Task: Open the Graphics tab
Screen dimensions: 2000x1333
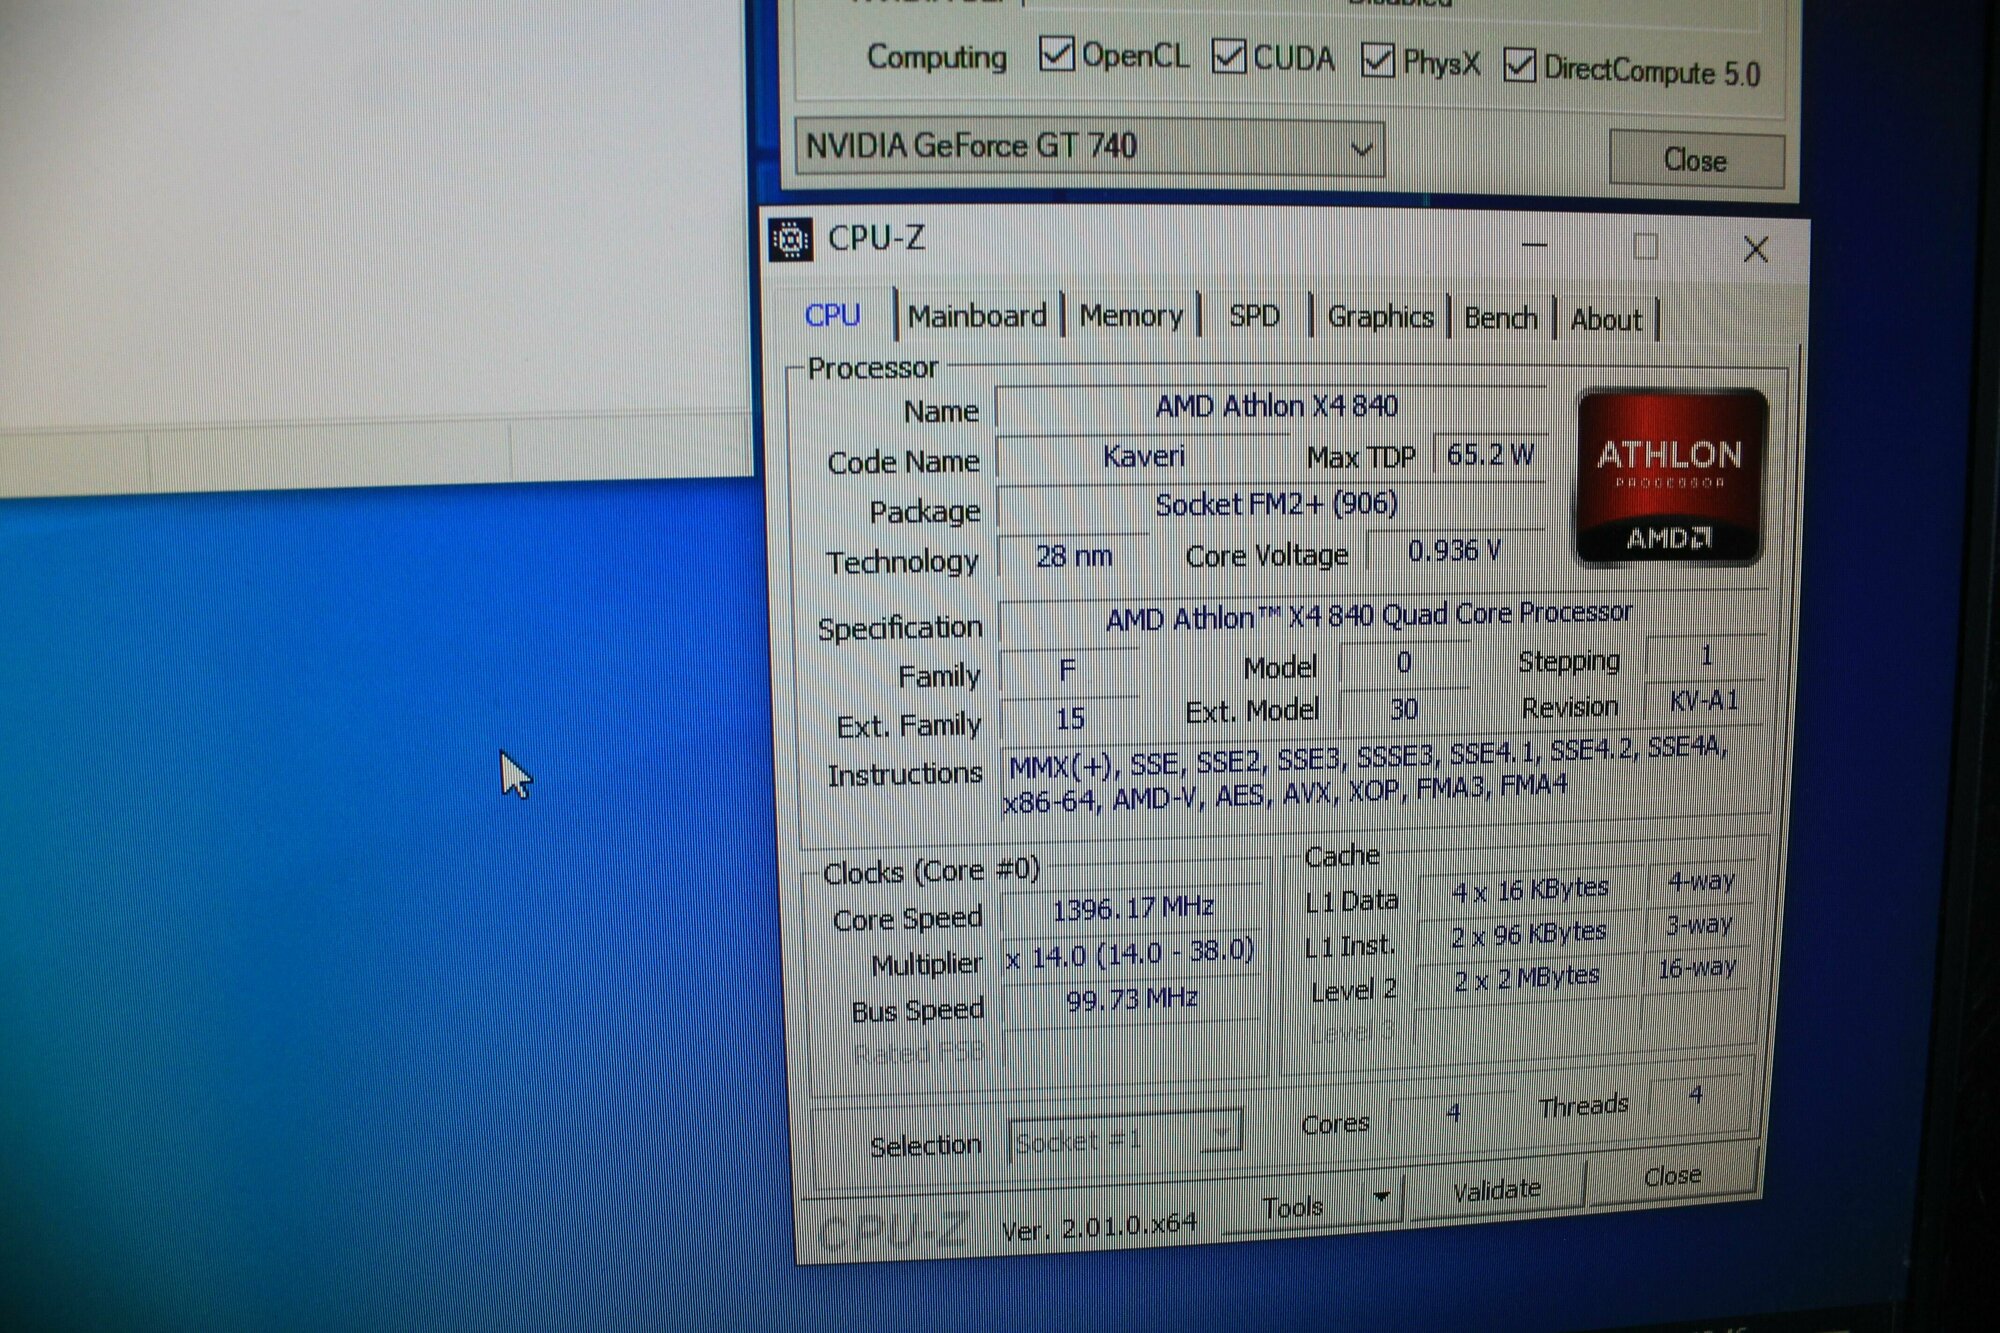Action: tap(1380, 317)
